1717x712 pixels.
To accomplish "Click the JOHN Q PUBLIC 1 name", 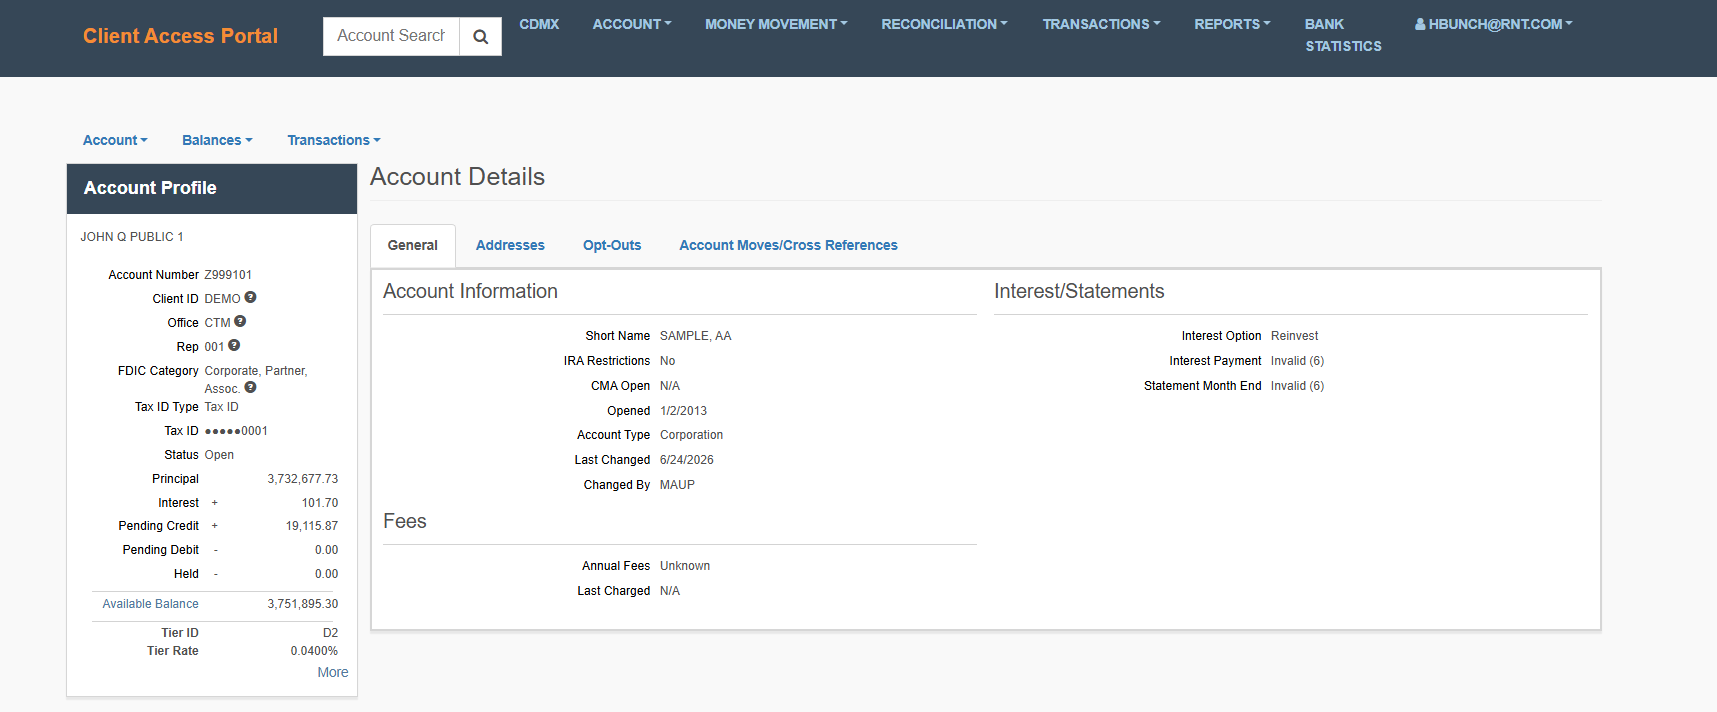I will pos(132,237).
